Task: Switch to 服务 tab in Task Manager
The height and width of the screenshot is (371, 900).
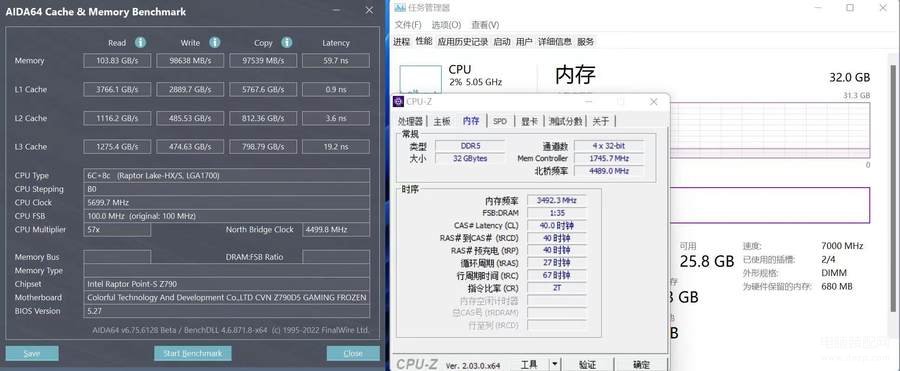Action: 585,41
